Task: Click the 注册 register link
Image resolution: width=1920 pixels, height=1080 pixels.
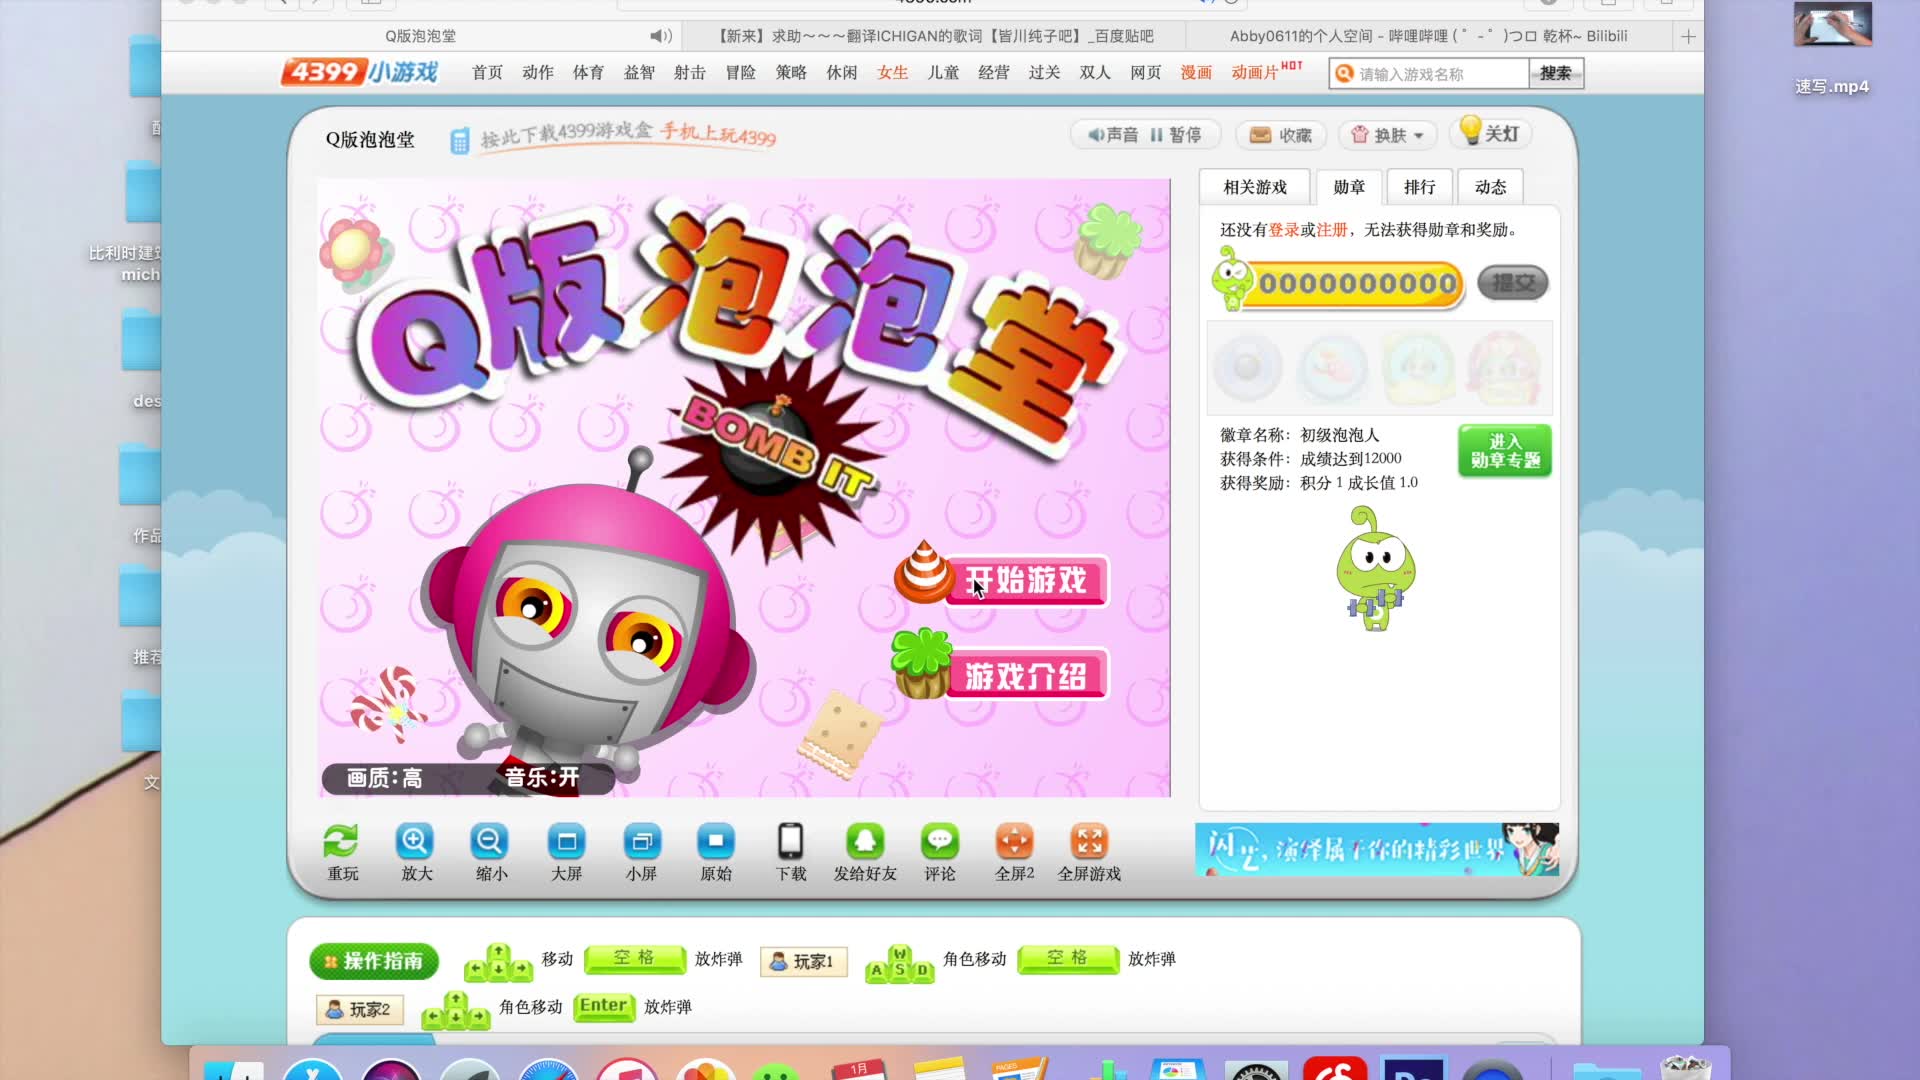Action: [x=1332, y=230]
